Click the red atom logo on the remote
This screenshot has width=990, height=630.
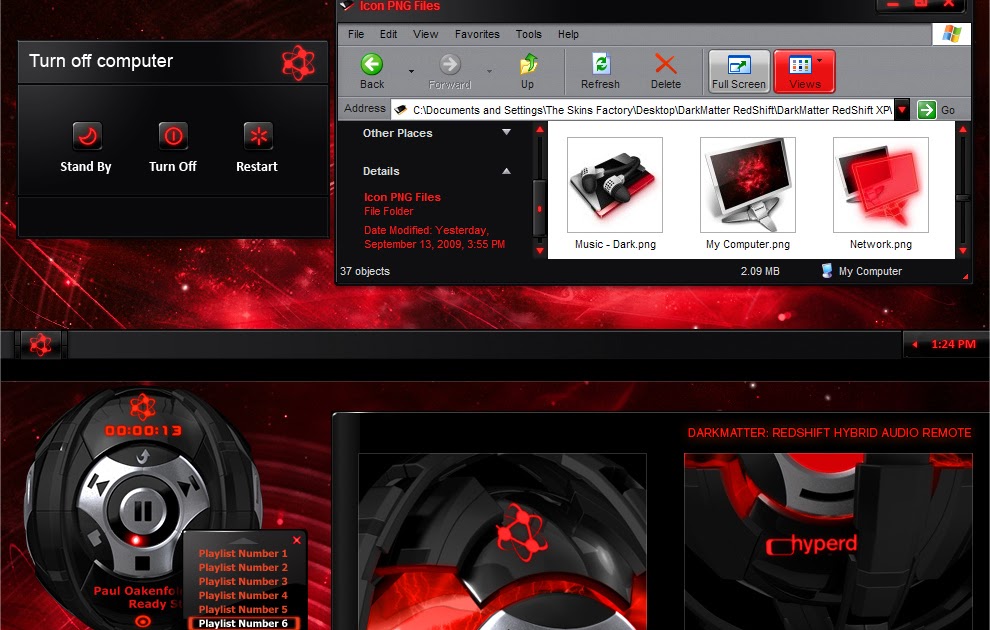(x=143, y=407)
